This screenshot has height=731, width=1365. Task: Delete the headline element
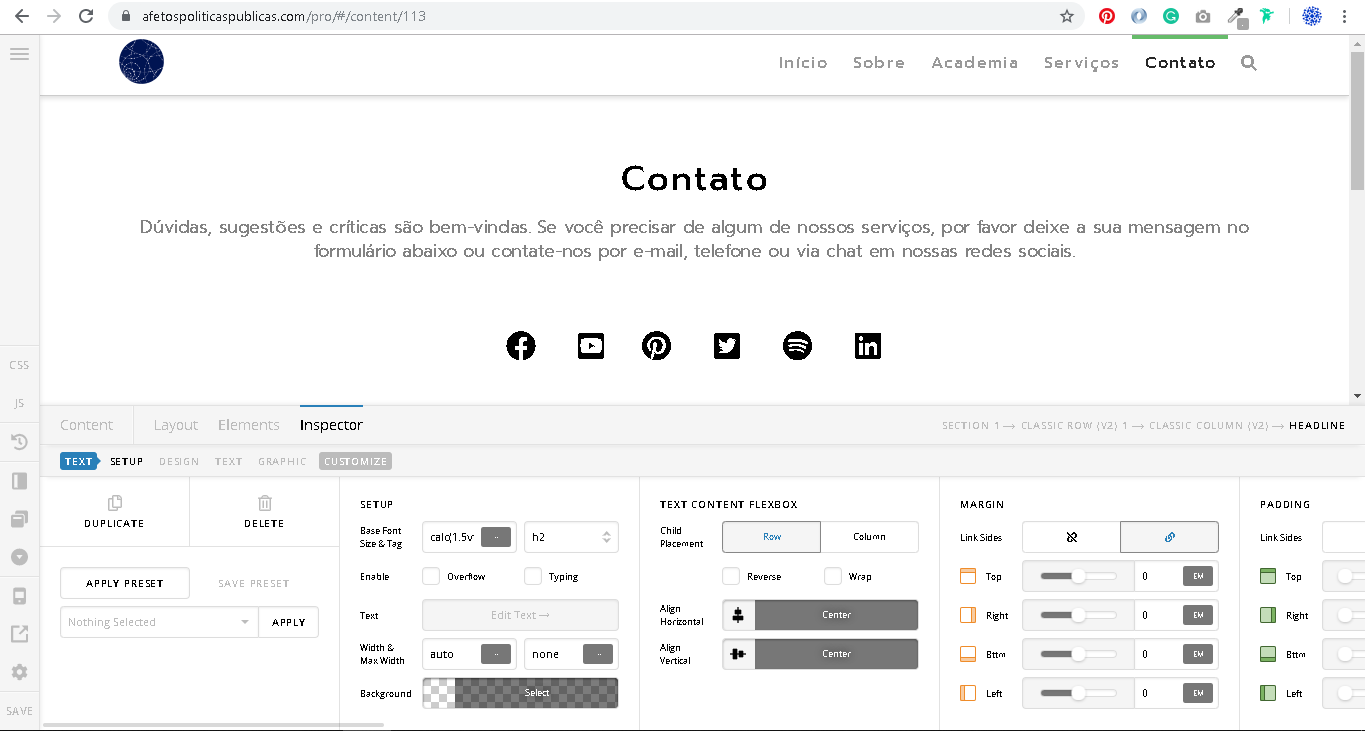(264, 512)
